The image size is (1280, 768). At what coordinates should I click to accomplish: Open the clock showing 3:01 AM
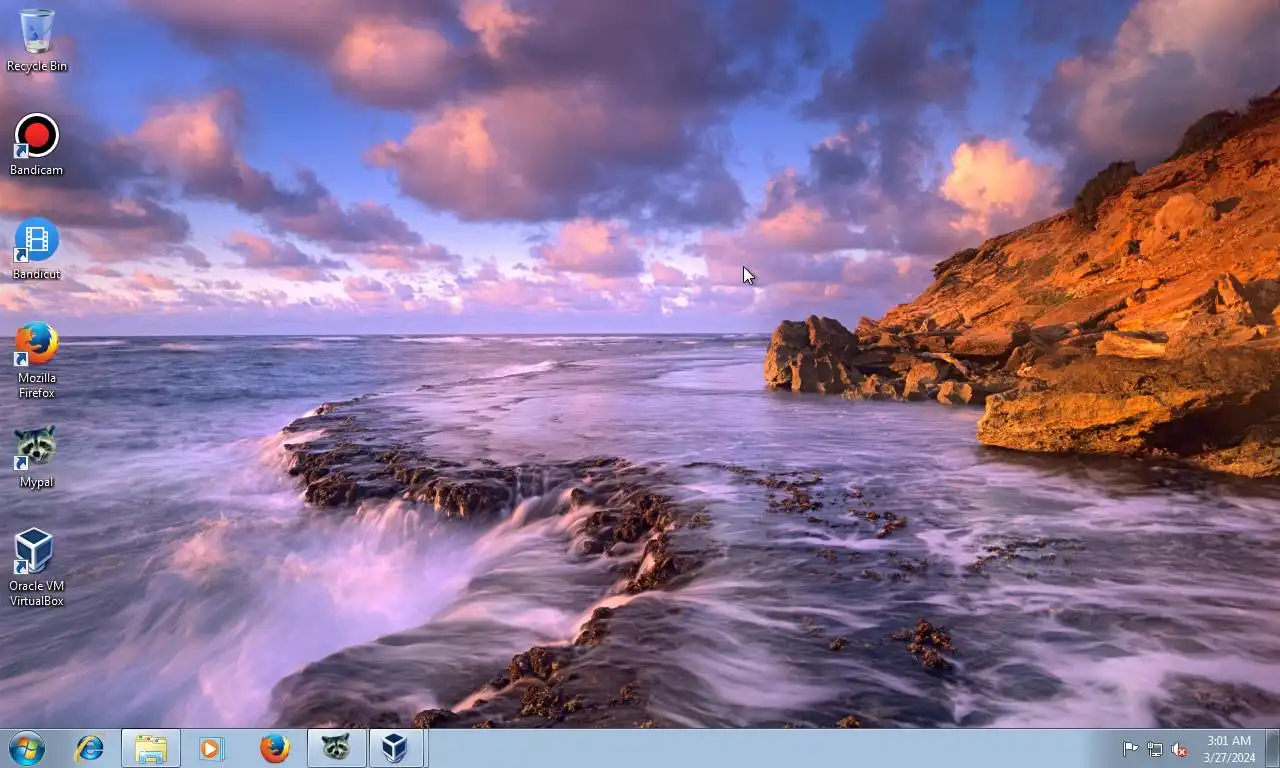click(x=1229, y=749)
